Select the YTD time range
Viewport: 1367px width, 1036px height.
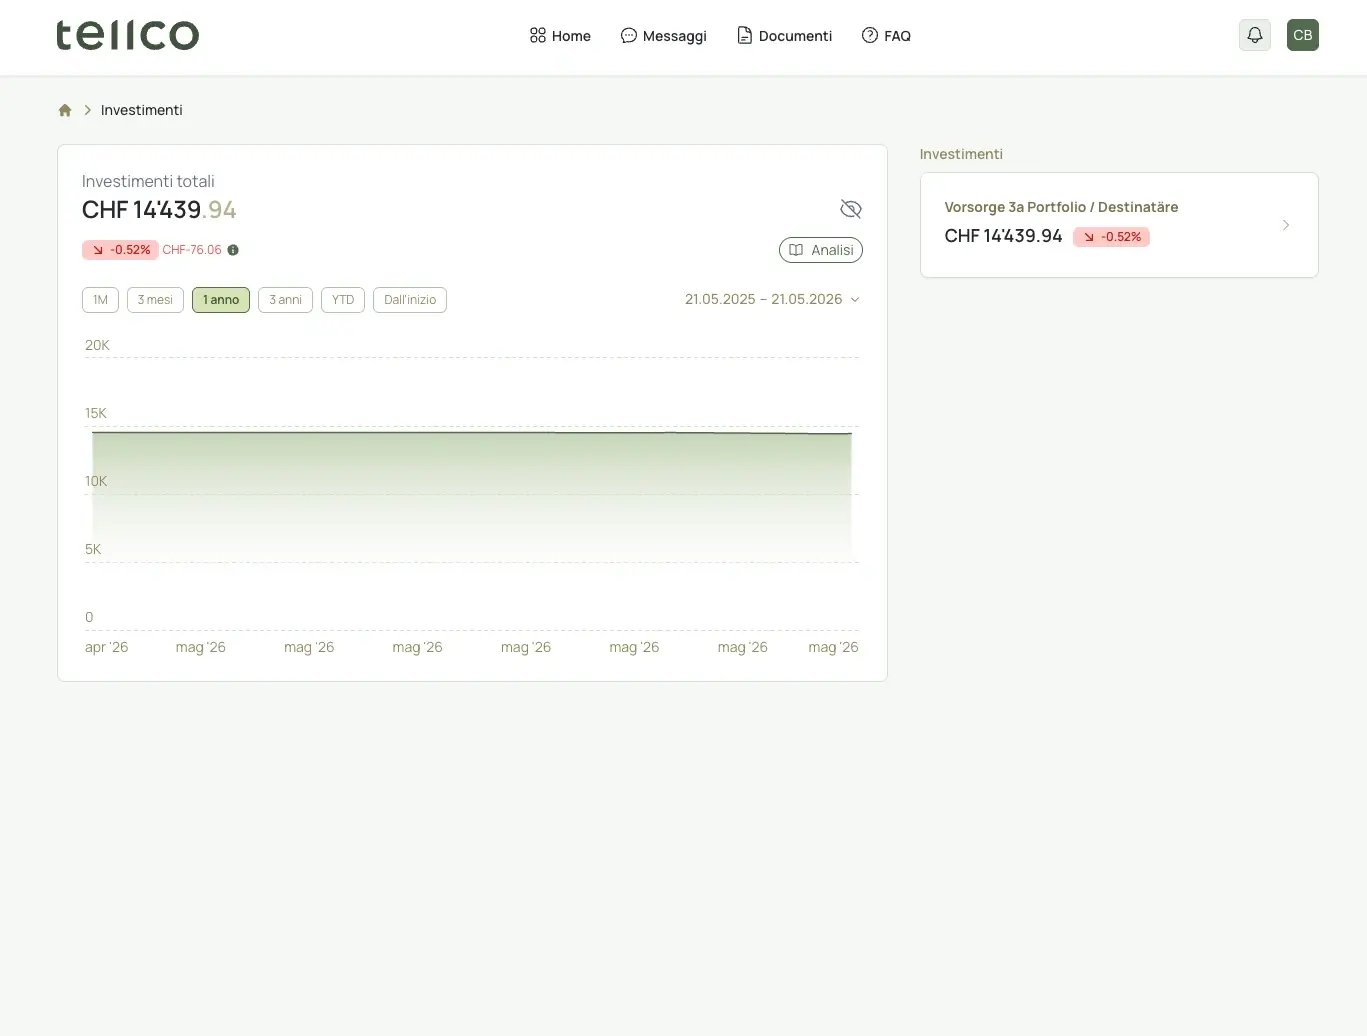[x=343, y=300]
